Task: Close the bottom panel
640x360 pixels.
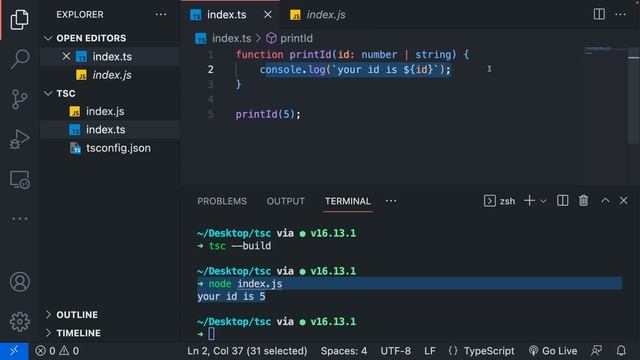Action: pyautogui.click(x=624, y=201)
